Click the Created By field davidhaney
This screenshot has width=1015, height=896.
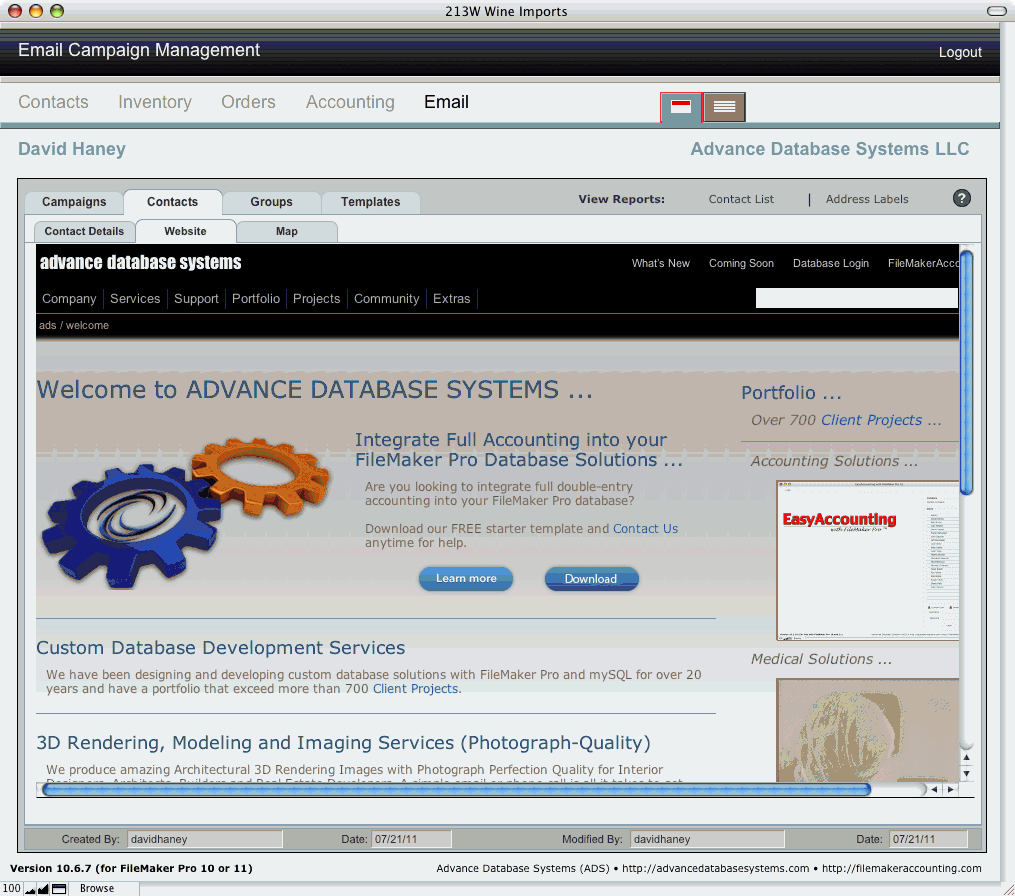click(x=205, y=839)
